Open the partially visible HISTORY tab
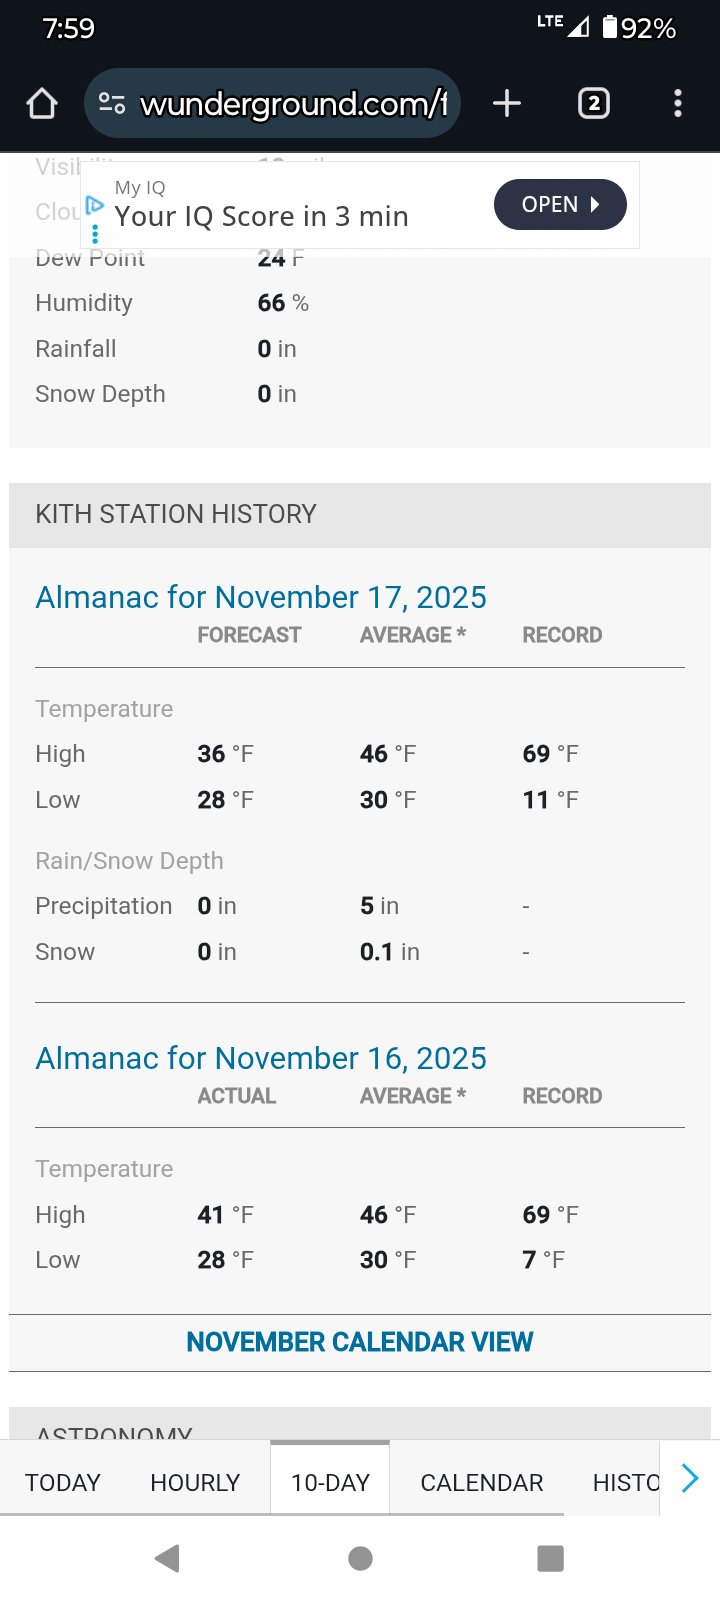The image size is (720, 1600). (624, 1482)
